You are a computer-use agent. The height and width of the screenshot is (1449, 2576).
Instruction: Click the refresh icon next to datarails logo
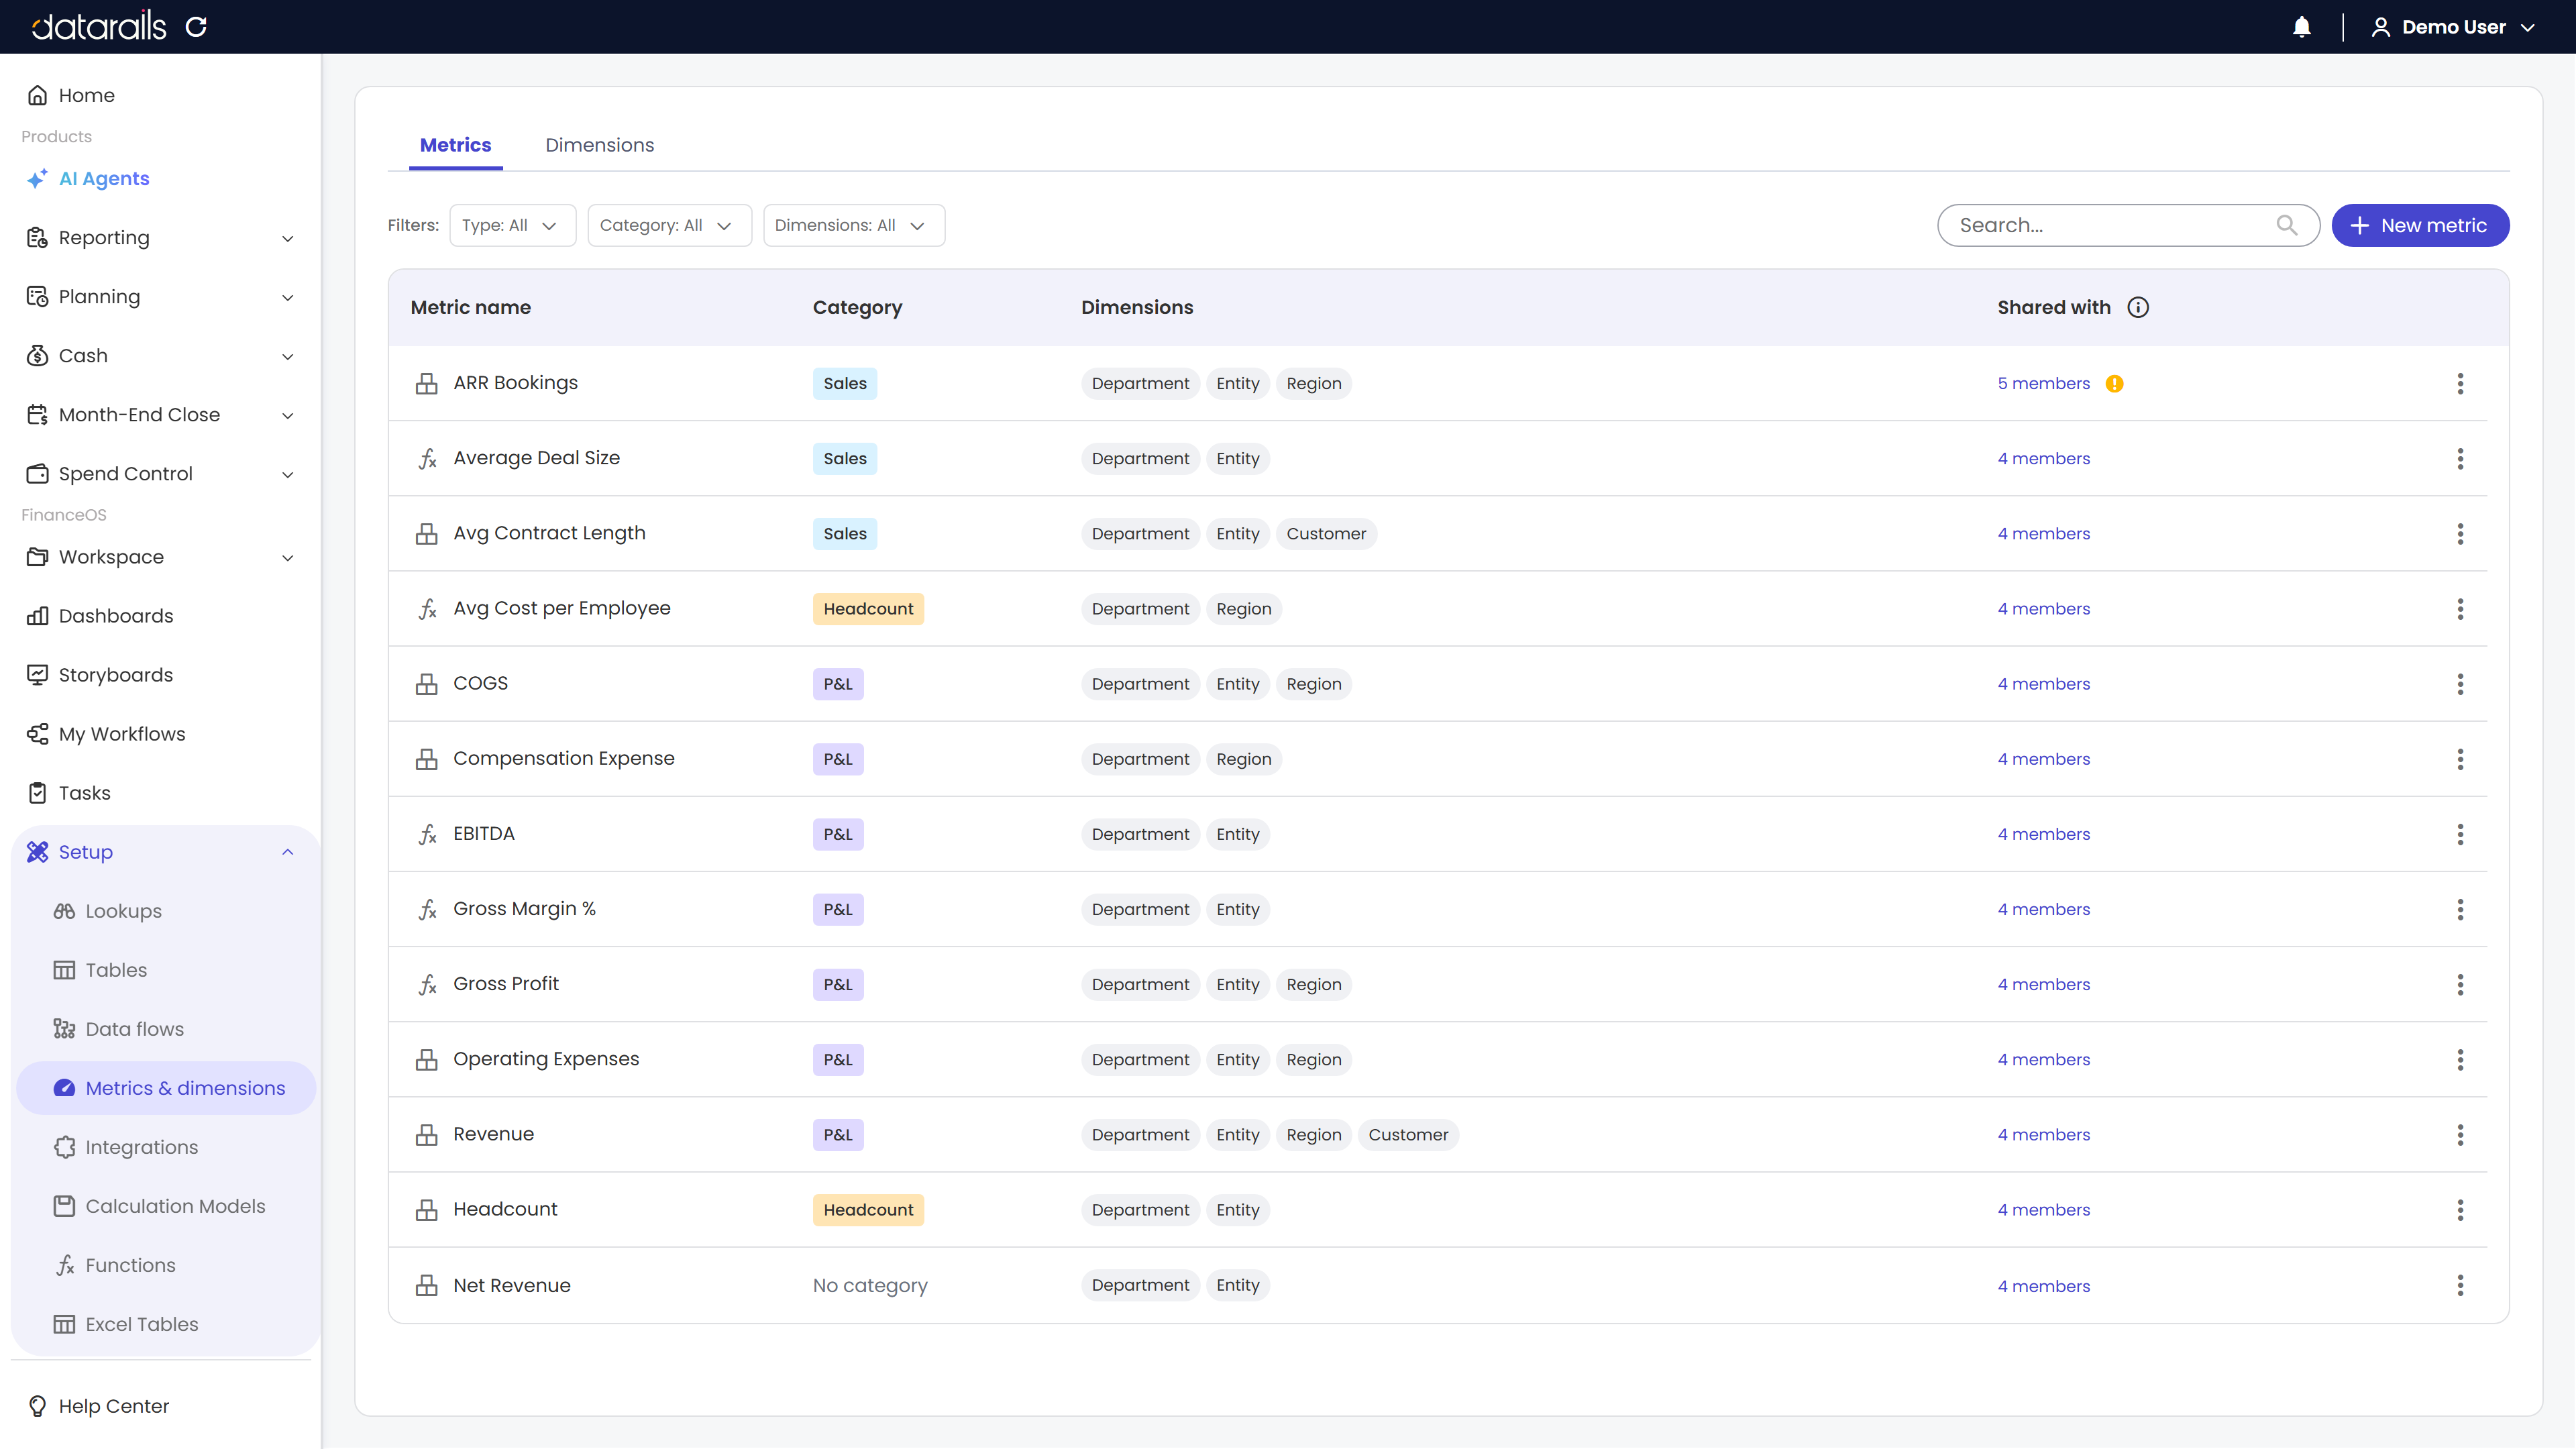tap(196, 27)
